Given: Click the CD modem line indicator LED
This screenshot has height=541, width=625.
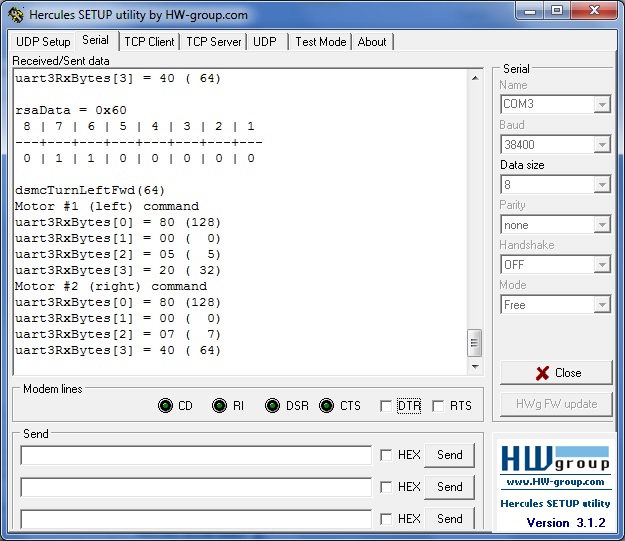Looking at the screenshot, I should click(x=165, y=406).
